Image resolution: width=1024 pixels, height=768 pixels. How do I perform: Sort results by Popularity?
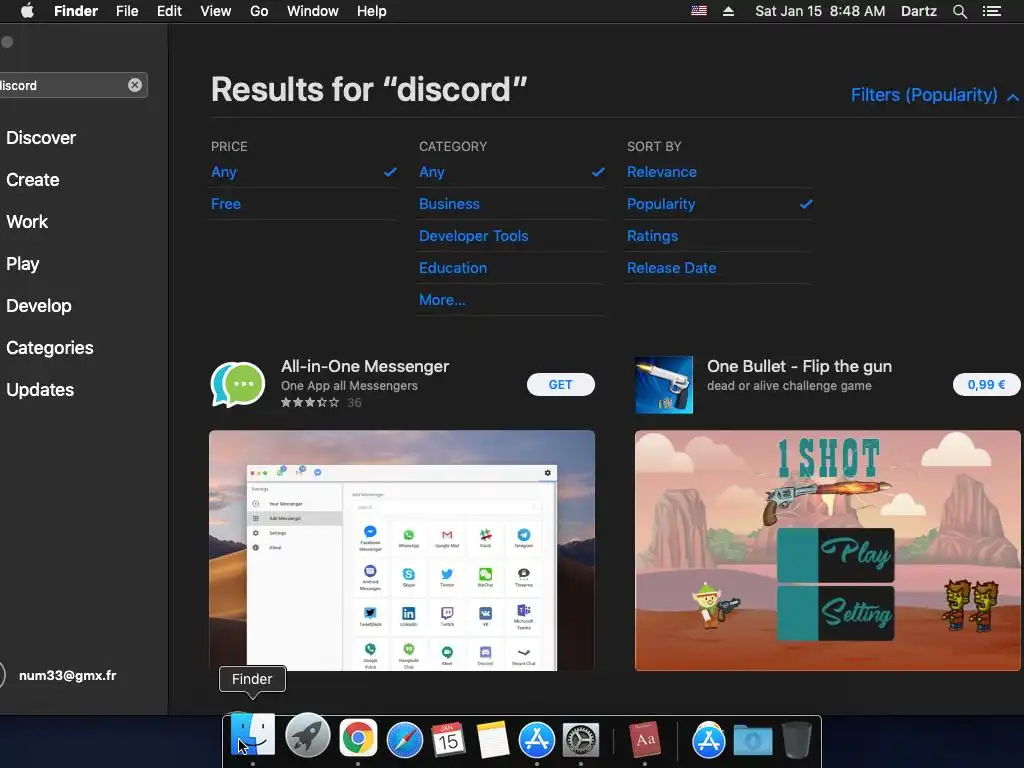click(720, 204)
